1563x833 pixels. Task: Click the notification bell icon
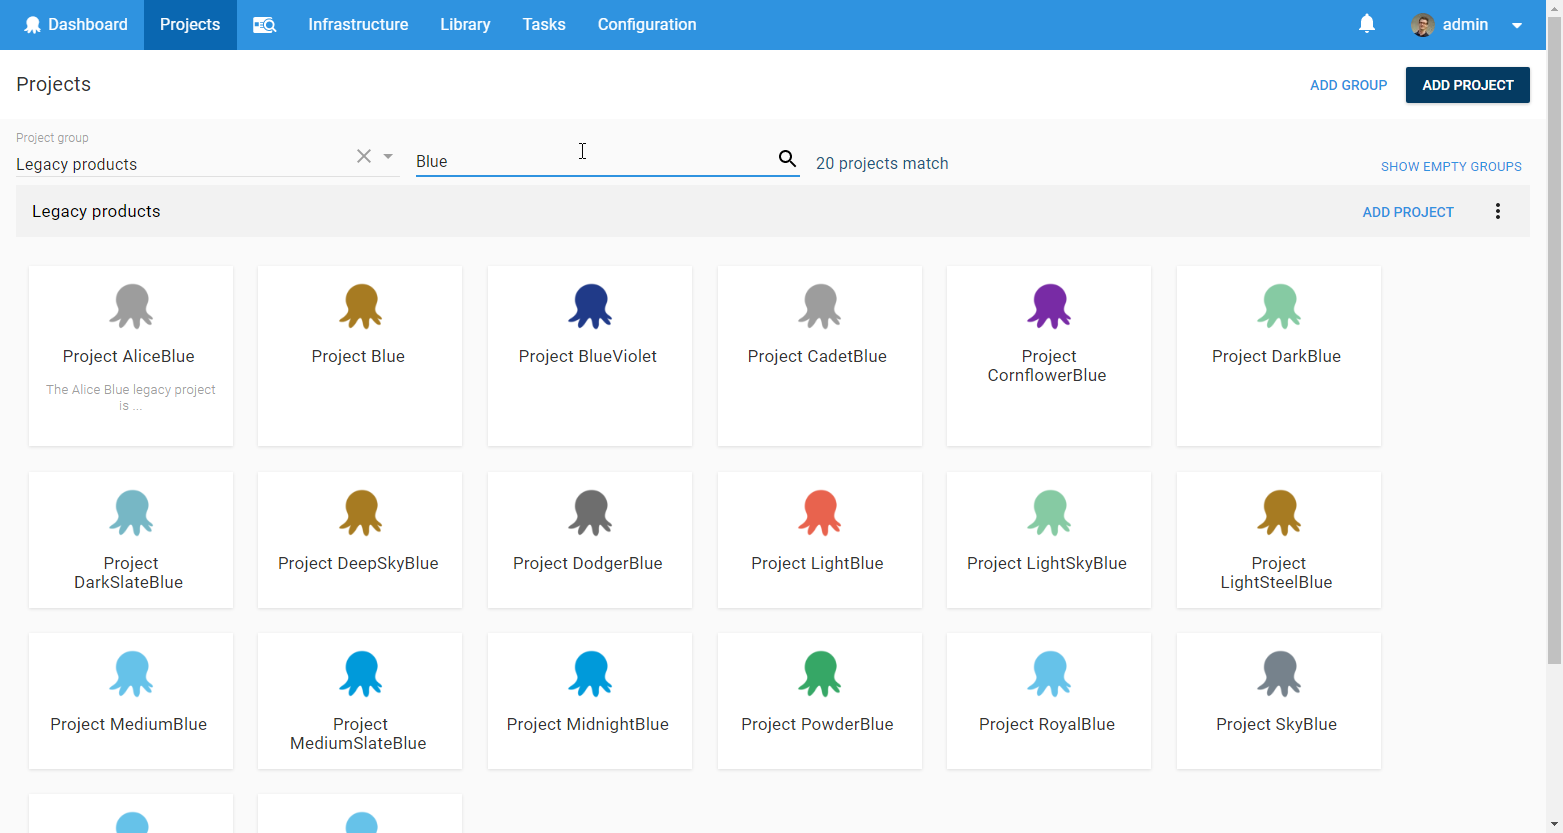pos(1368,24)
